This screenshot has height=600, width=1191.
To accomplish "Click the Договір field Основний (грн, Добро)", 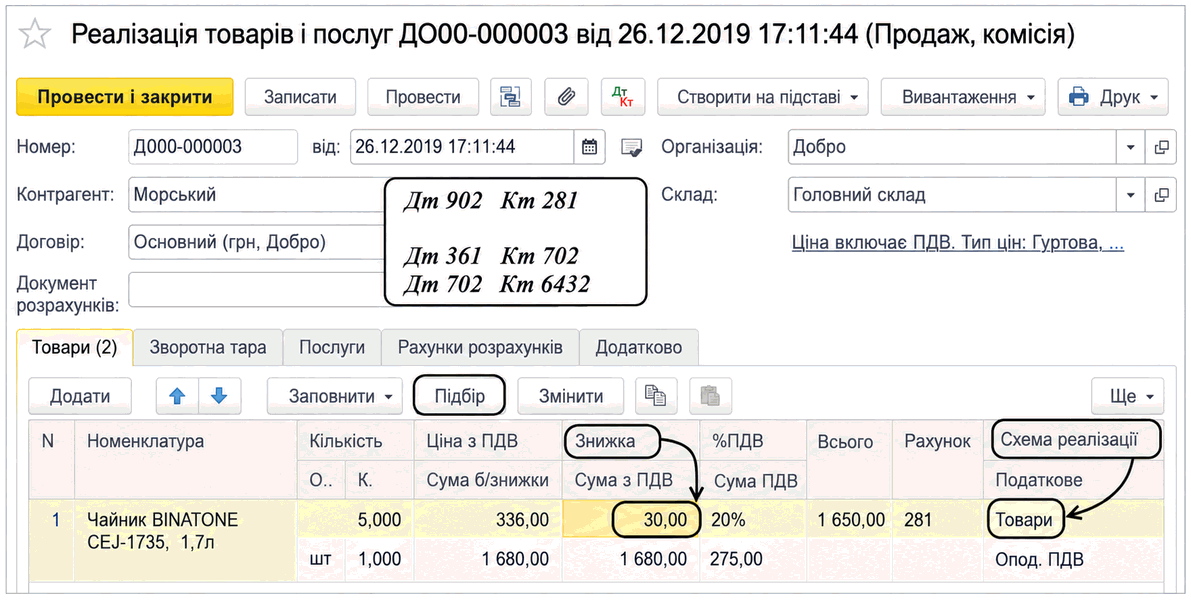I will click(x=258, y=243).
